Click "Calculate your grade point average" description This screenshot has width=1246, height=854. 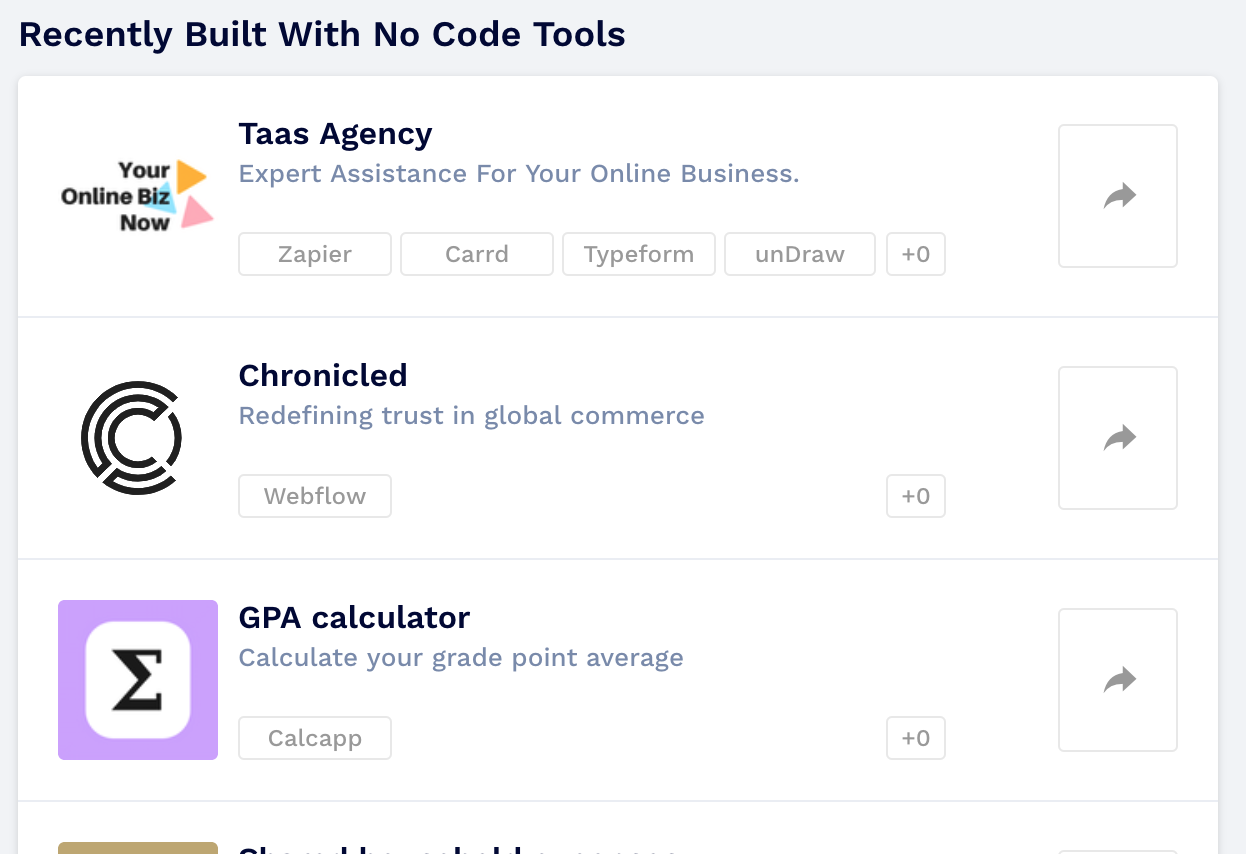[x=461, y=658]
